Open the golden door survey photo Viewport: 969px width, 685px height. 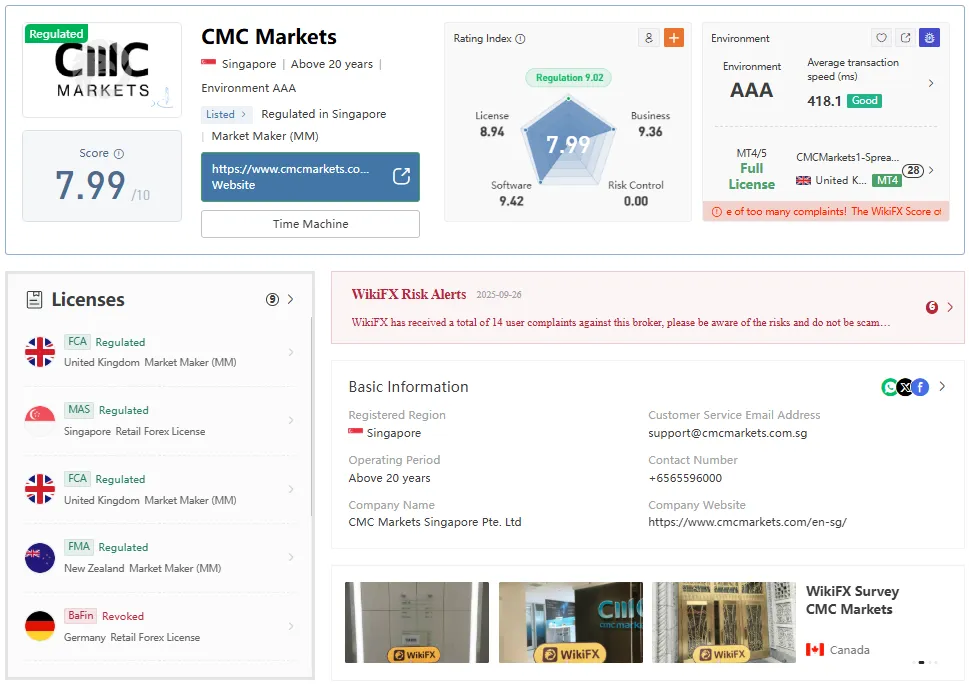[x=724, y=623]
